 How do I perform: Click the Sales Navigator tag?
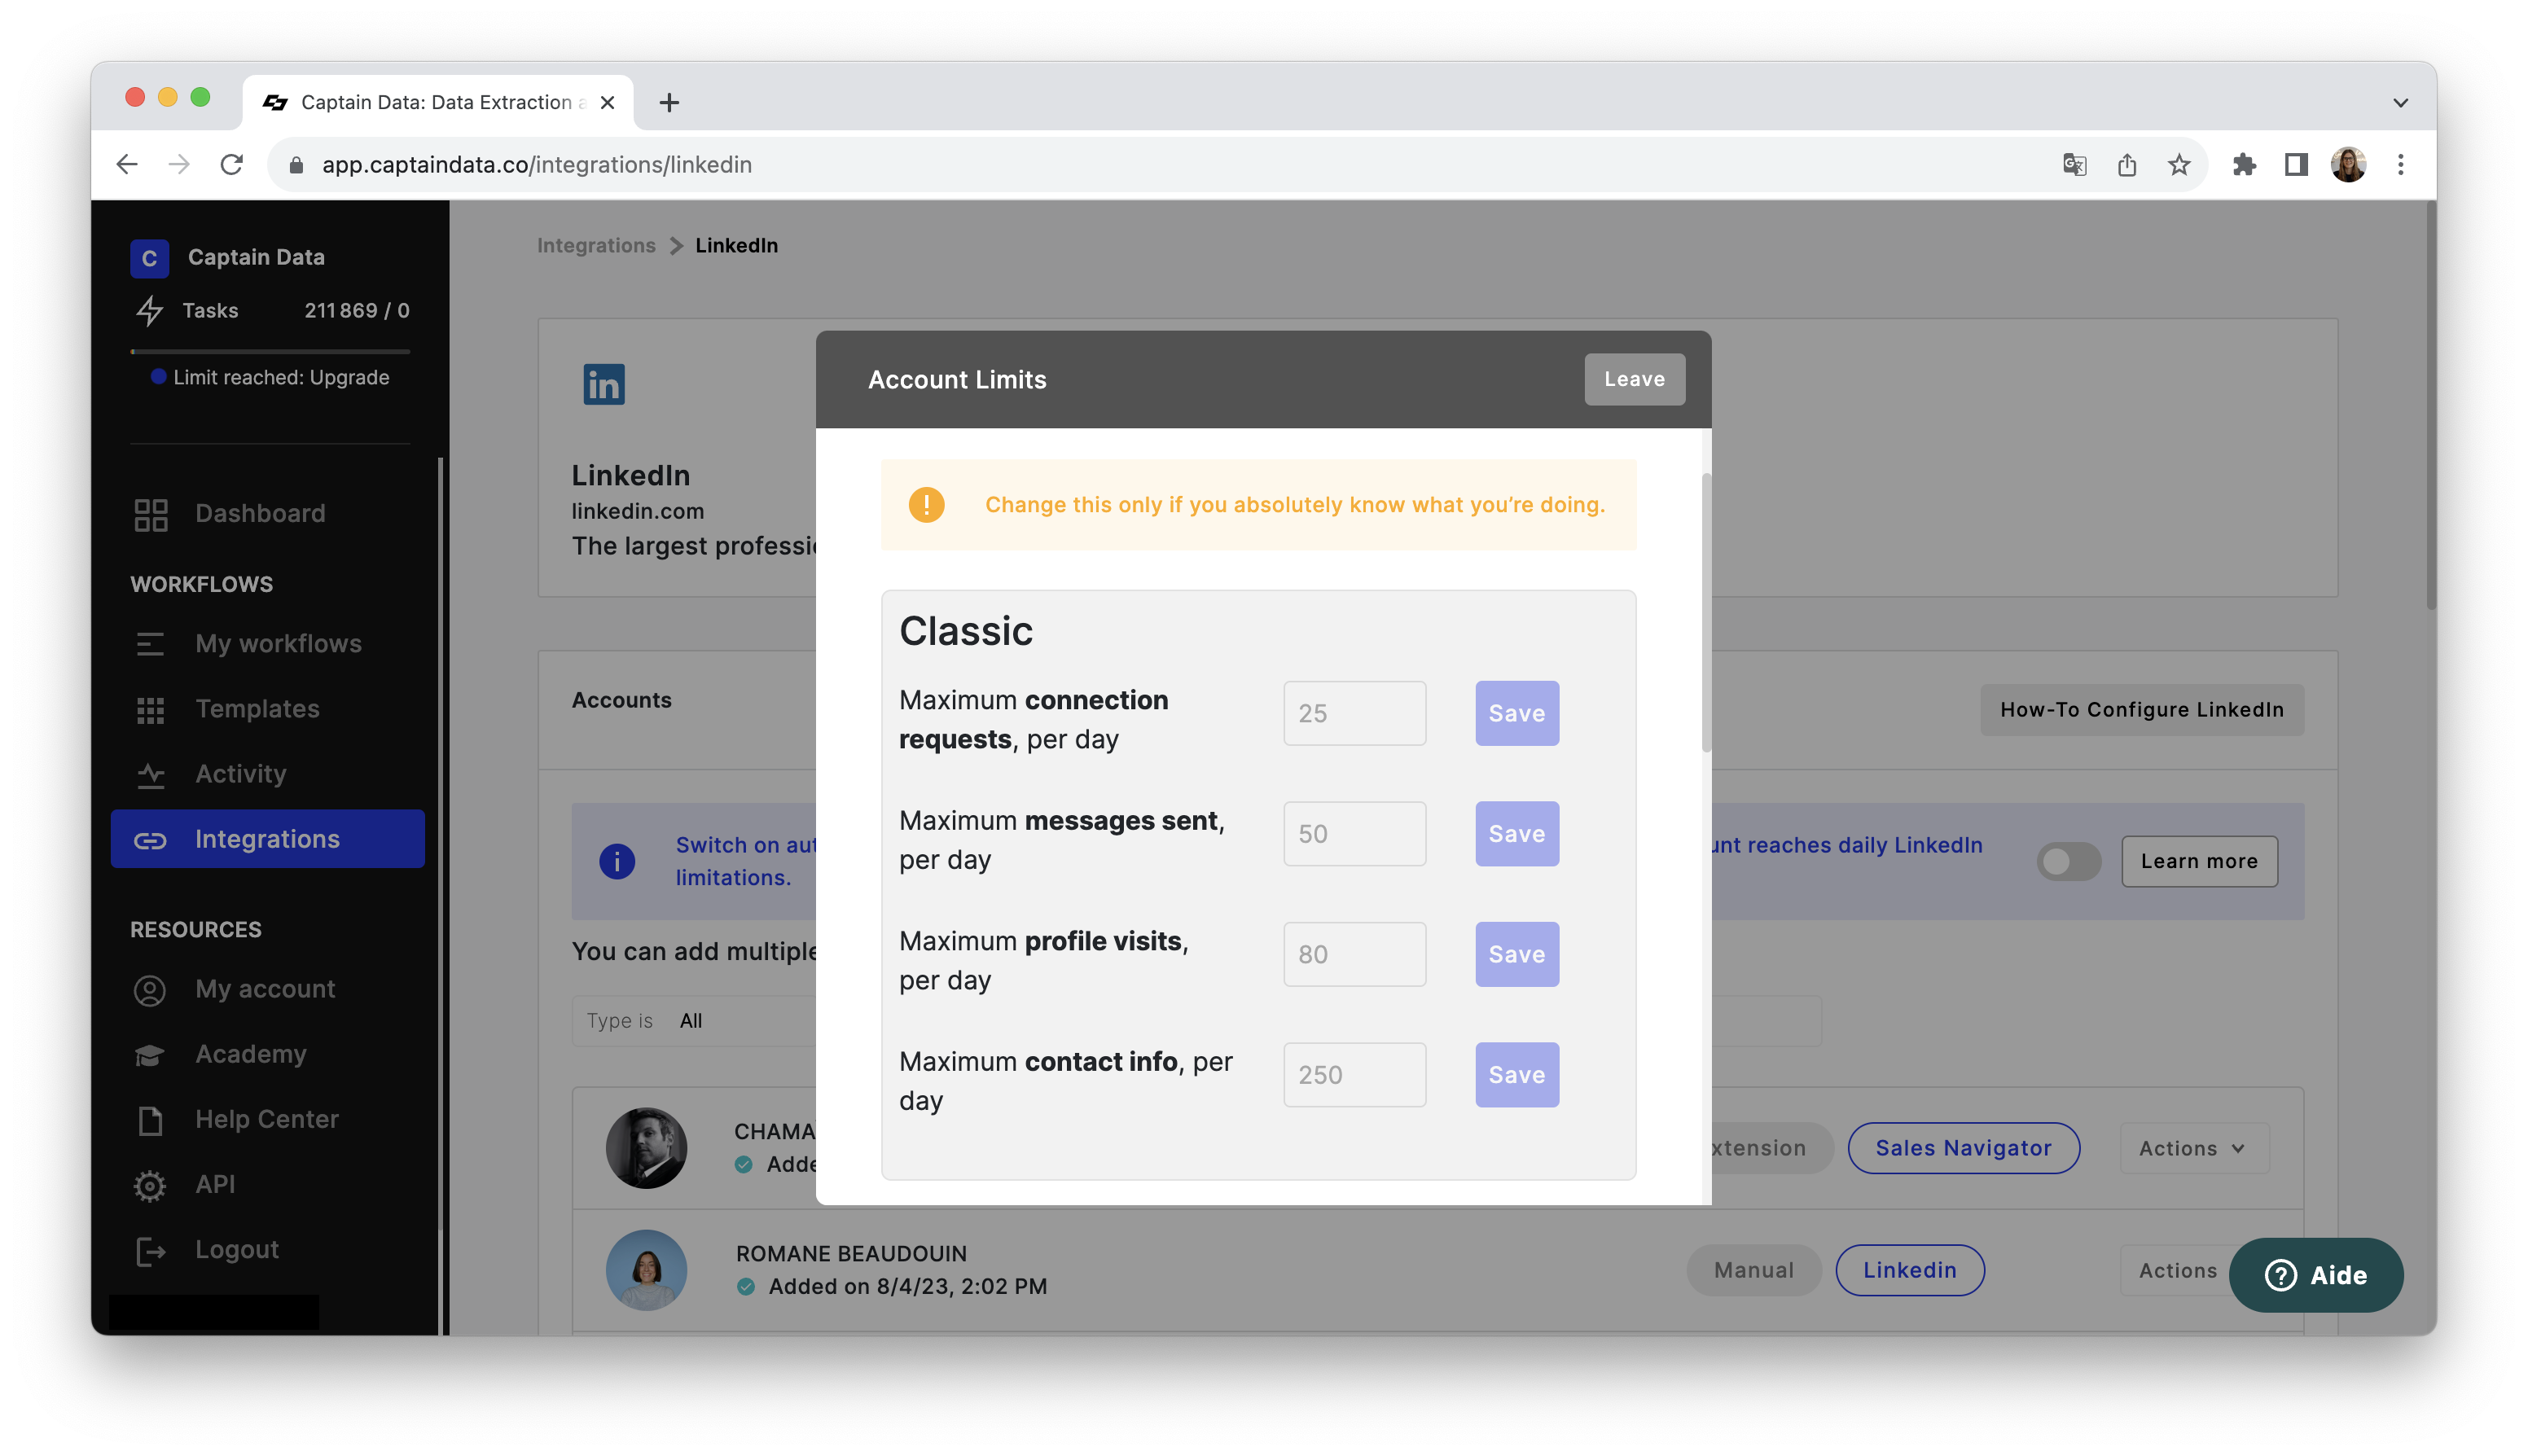click(x=1962, y=1148)
